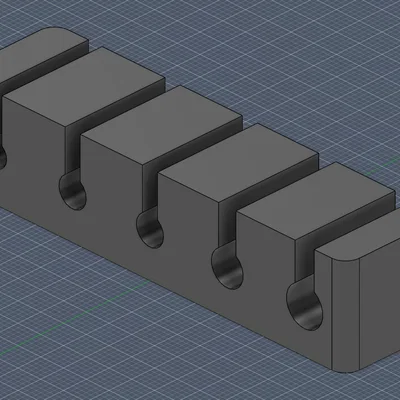Select the rightmost circular cable hole on model
Screen dimensions: 400x400
point(305,307)
